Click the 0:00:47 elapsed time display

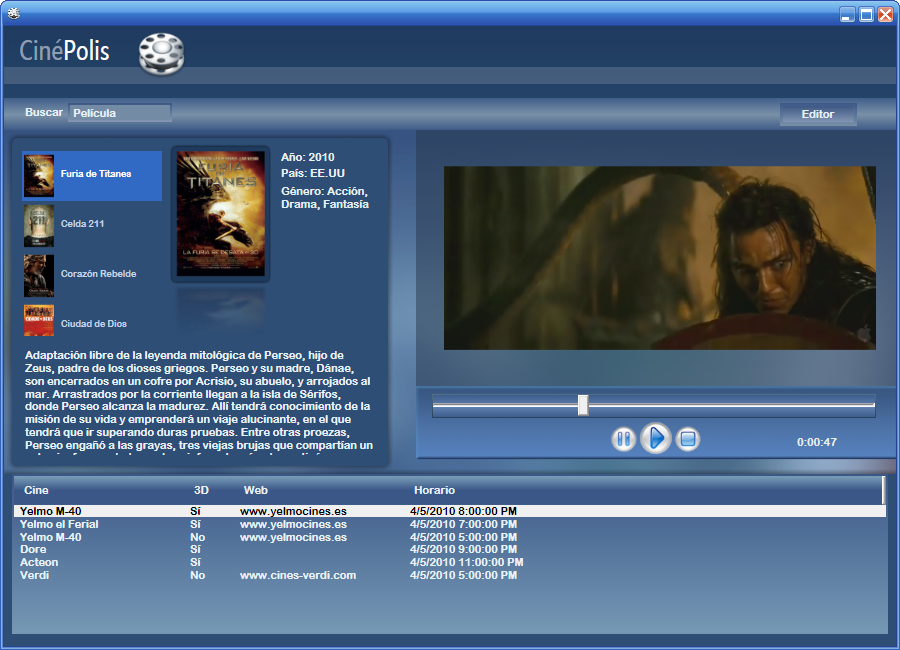(817, 442)
